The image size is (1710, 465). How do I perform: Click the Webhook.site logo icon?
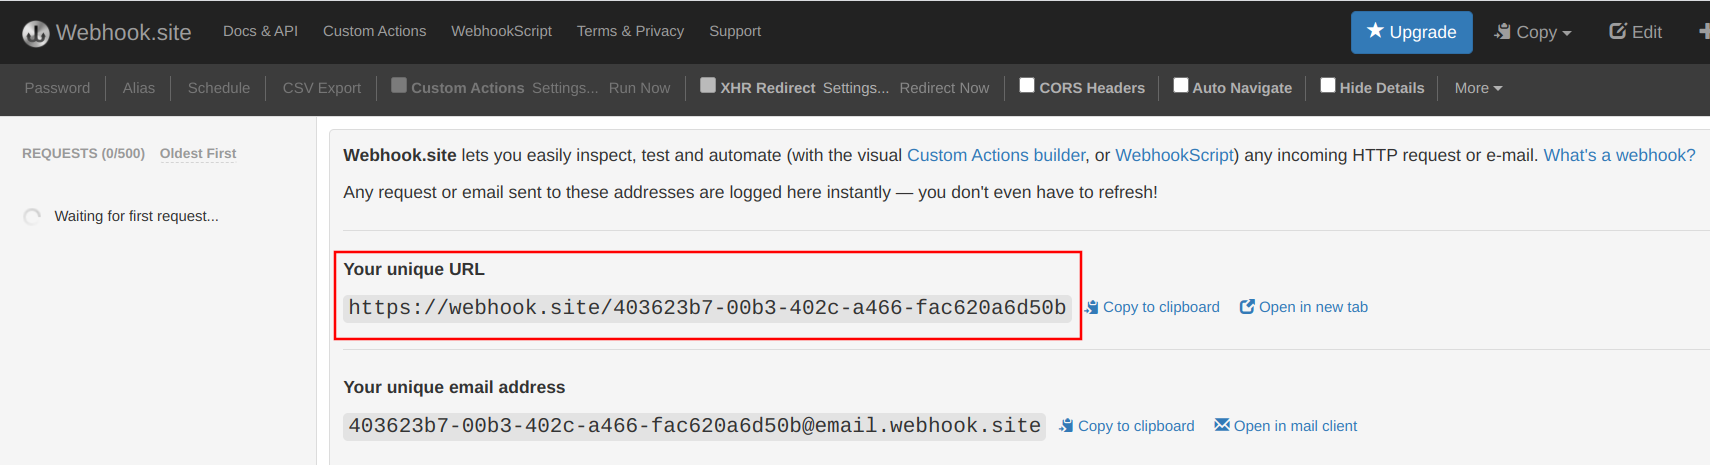(x=35, y=33)
